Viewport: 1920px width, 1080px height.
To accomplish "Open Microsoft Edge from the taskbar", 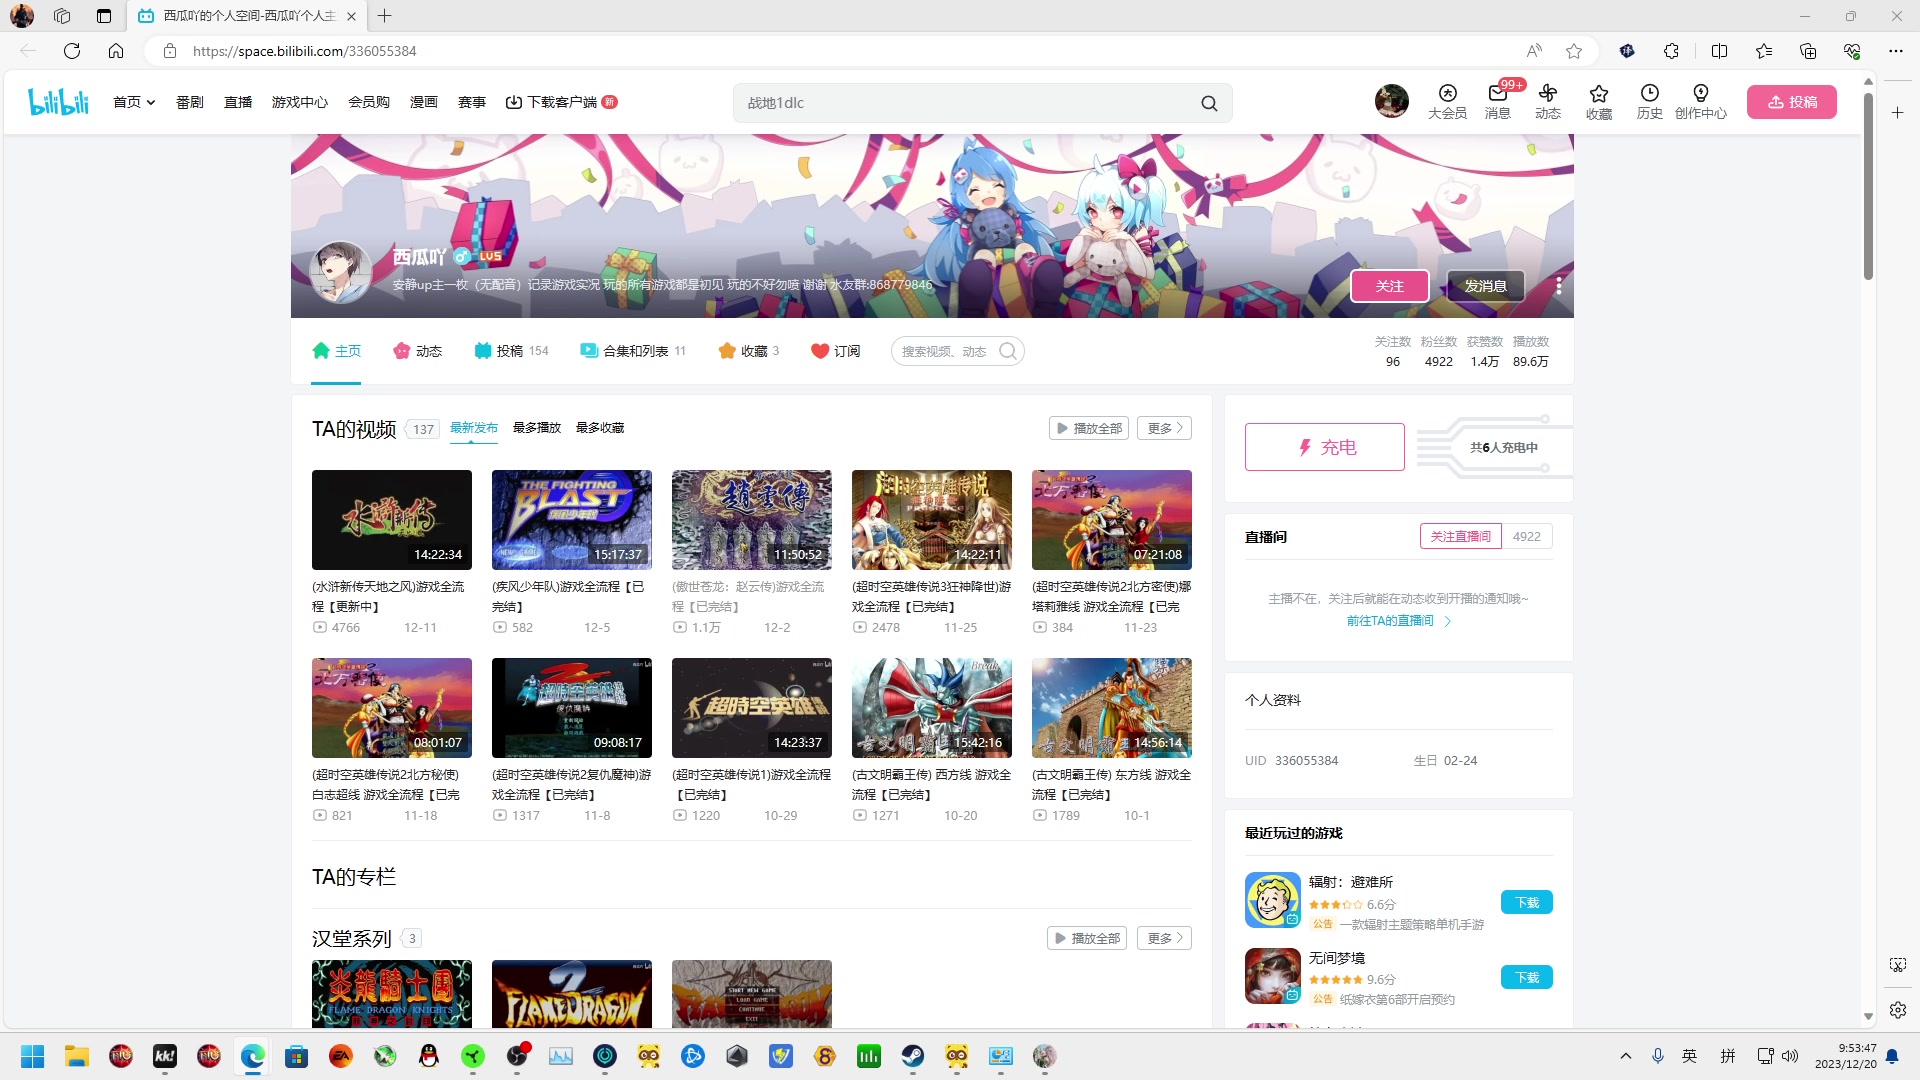I will [252, 1057].
